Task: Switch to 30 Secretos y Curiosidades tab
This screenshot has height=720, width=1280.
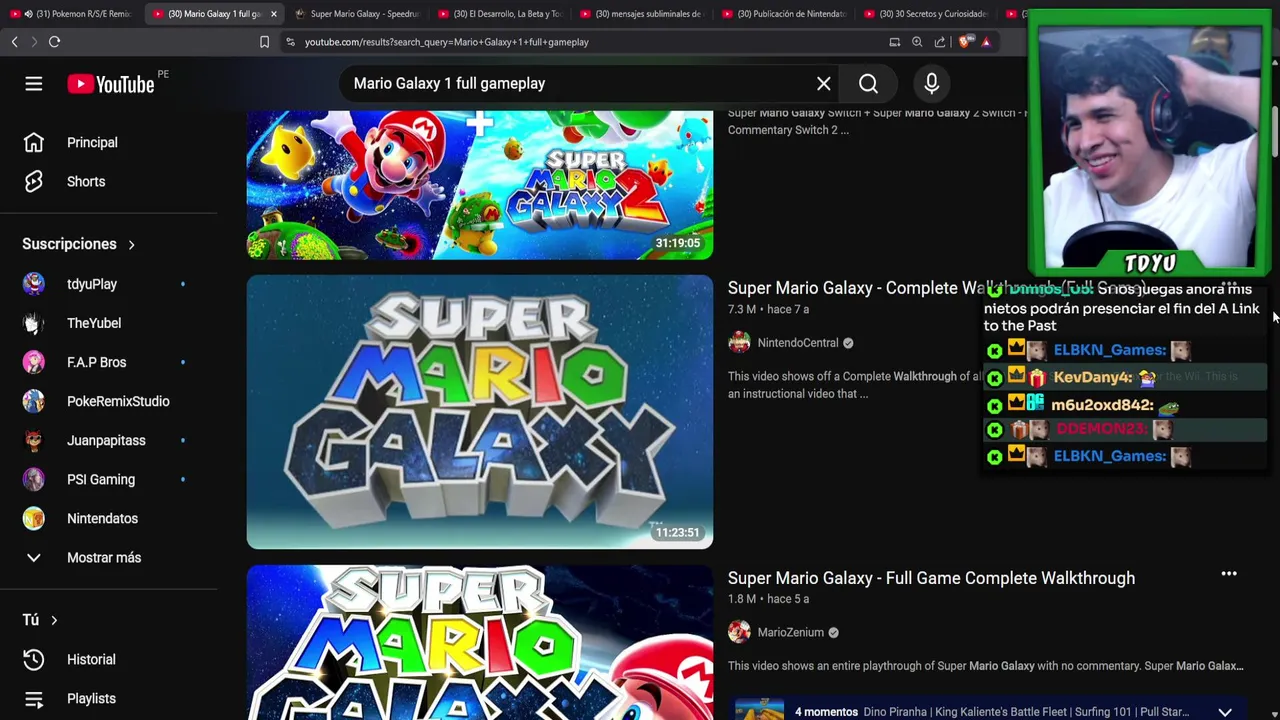Action: pyautogui.click(x=926, y=14)
